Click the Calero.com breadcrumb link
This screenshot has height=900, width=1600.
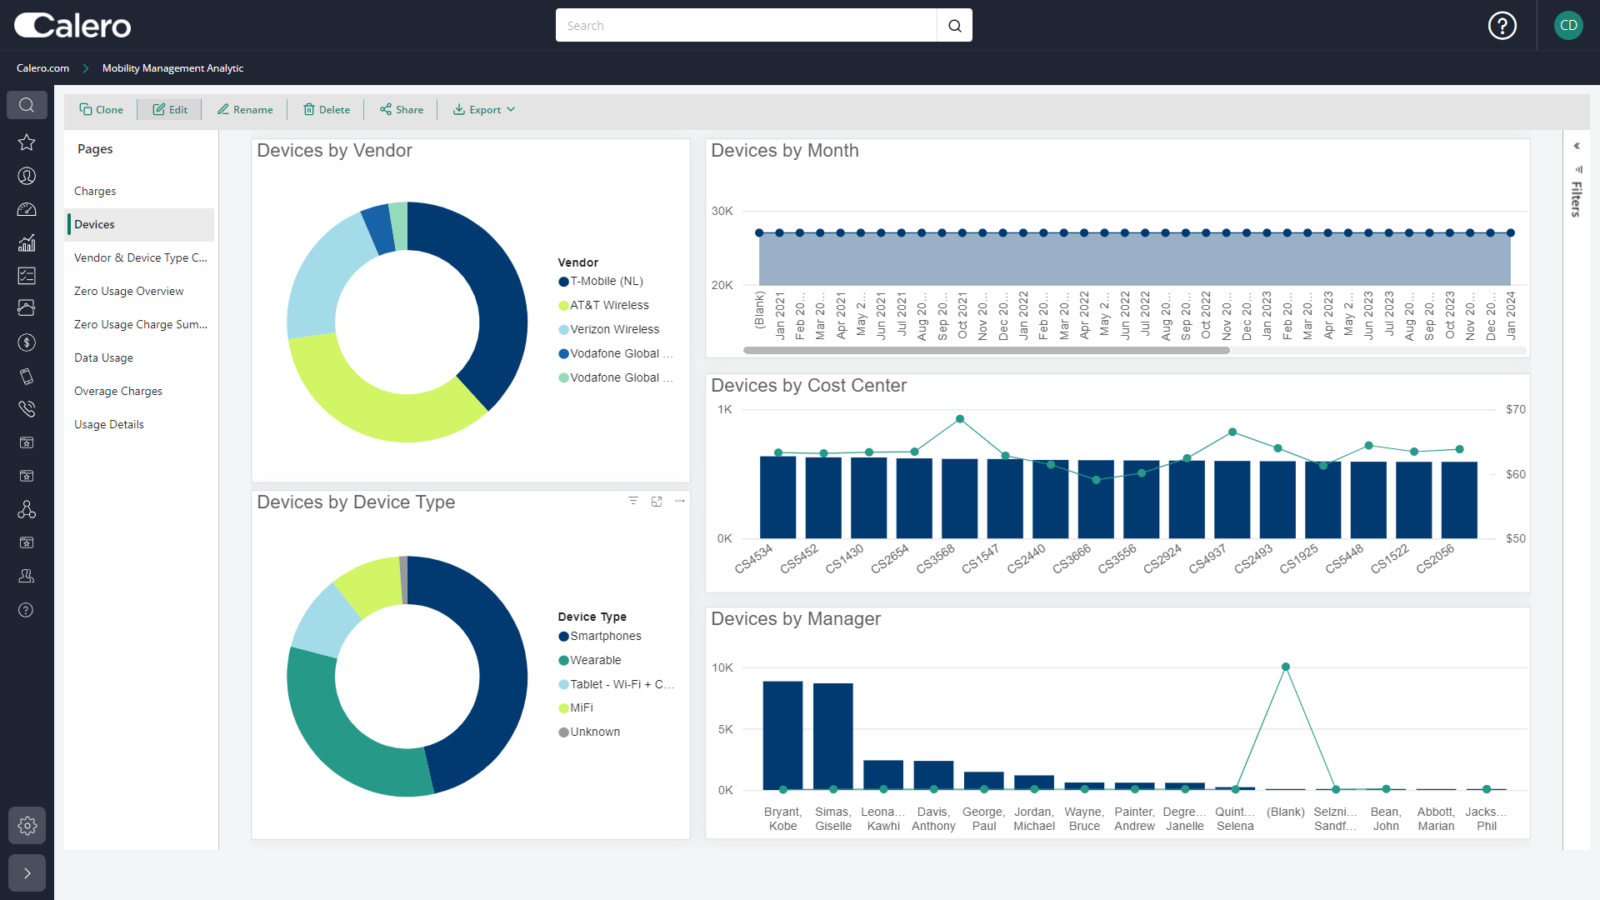pos(42,68)
